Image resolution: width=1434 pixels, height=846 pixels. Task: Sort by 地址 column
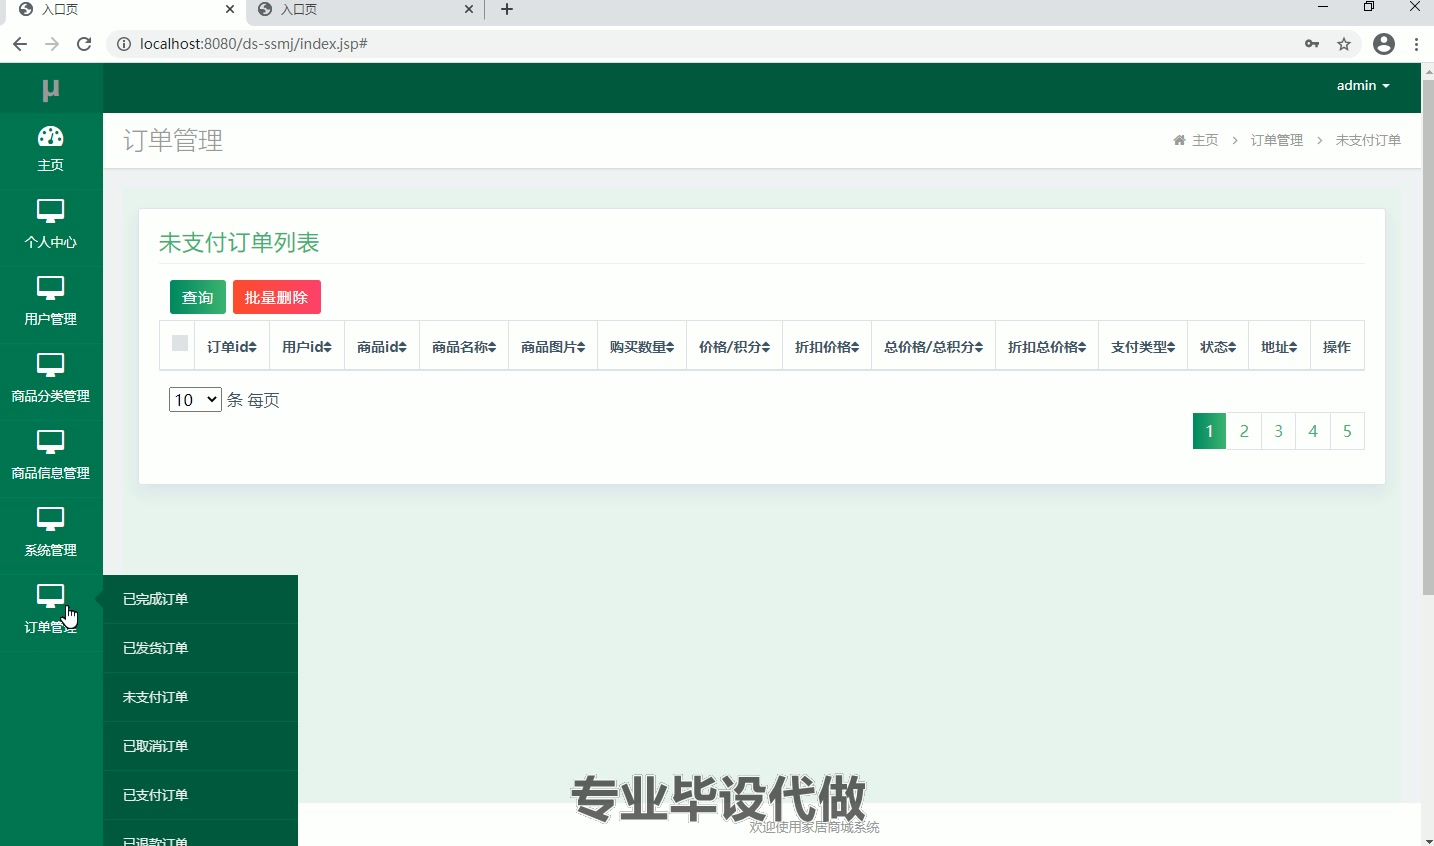pyautogui.click(x=1279, y=347)
